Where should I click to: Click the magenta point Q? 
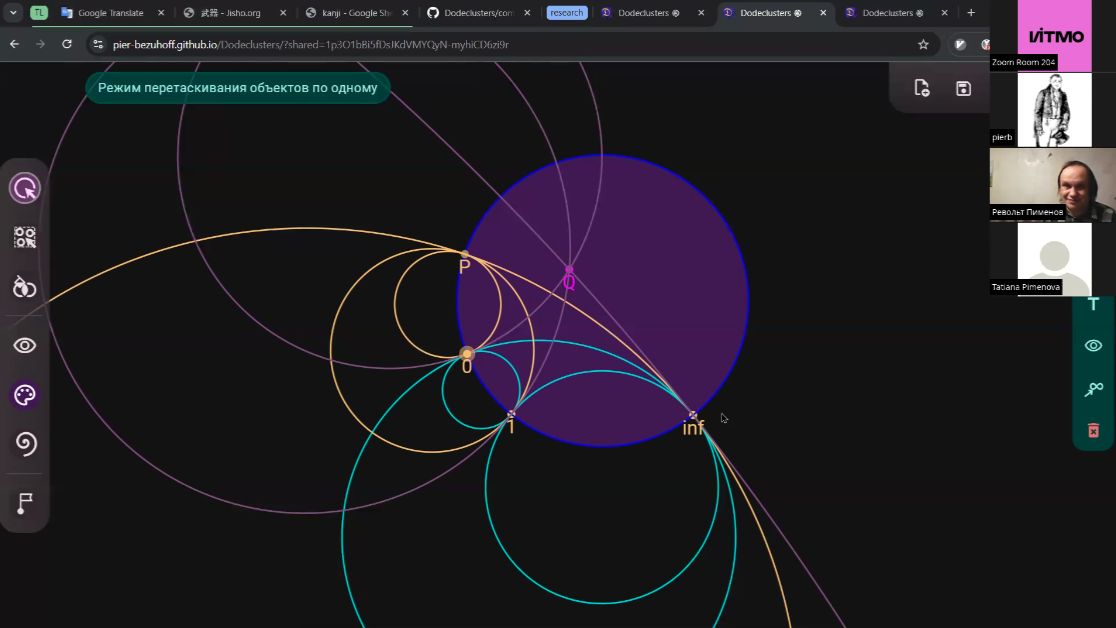point(569,270)
